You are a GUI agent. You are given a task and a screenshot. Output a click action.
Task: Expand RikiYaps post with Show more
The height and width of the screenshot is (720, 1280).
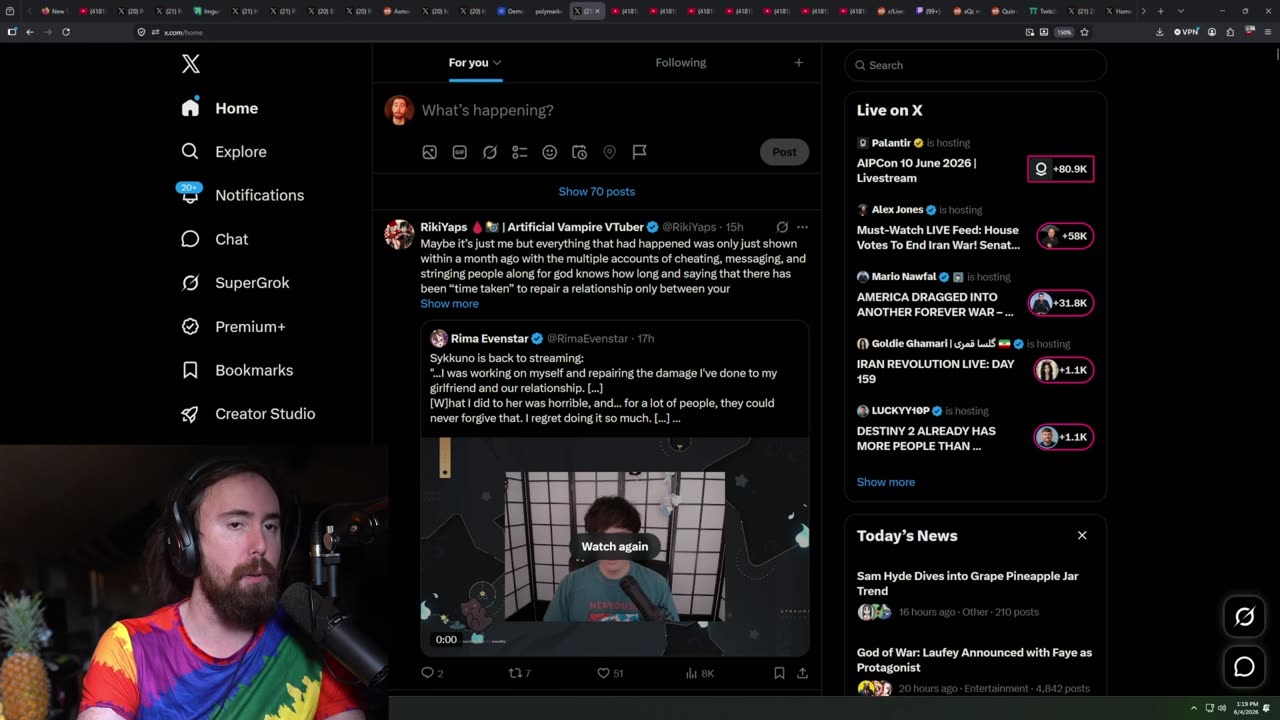tap(449, 303)
